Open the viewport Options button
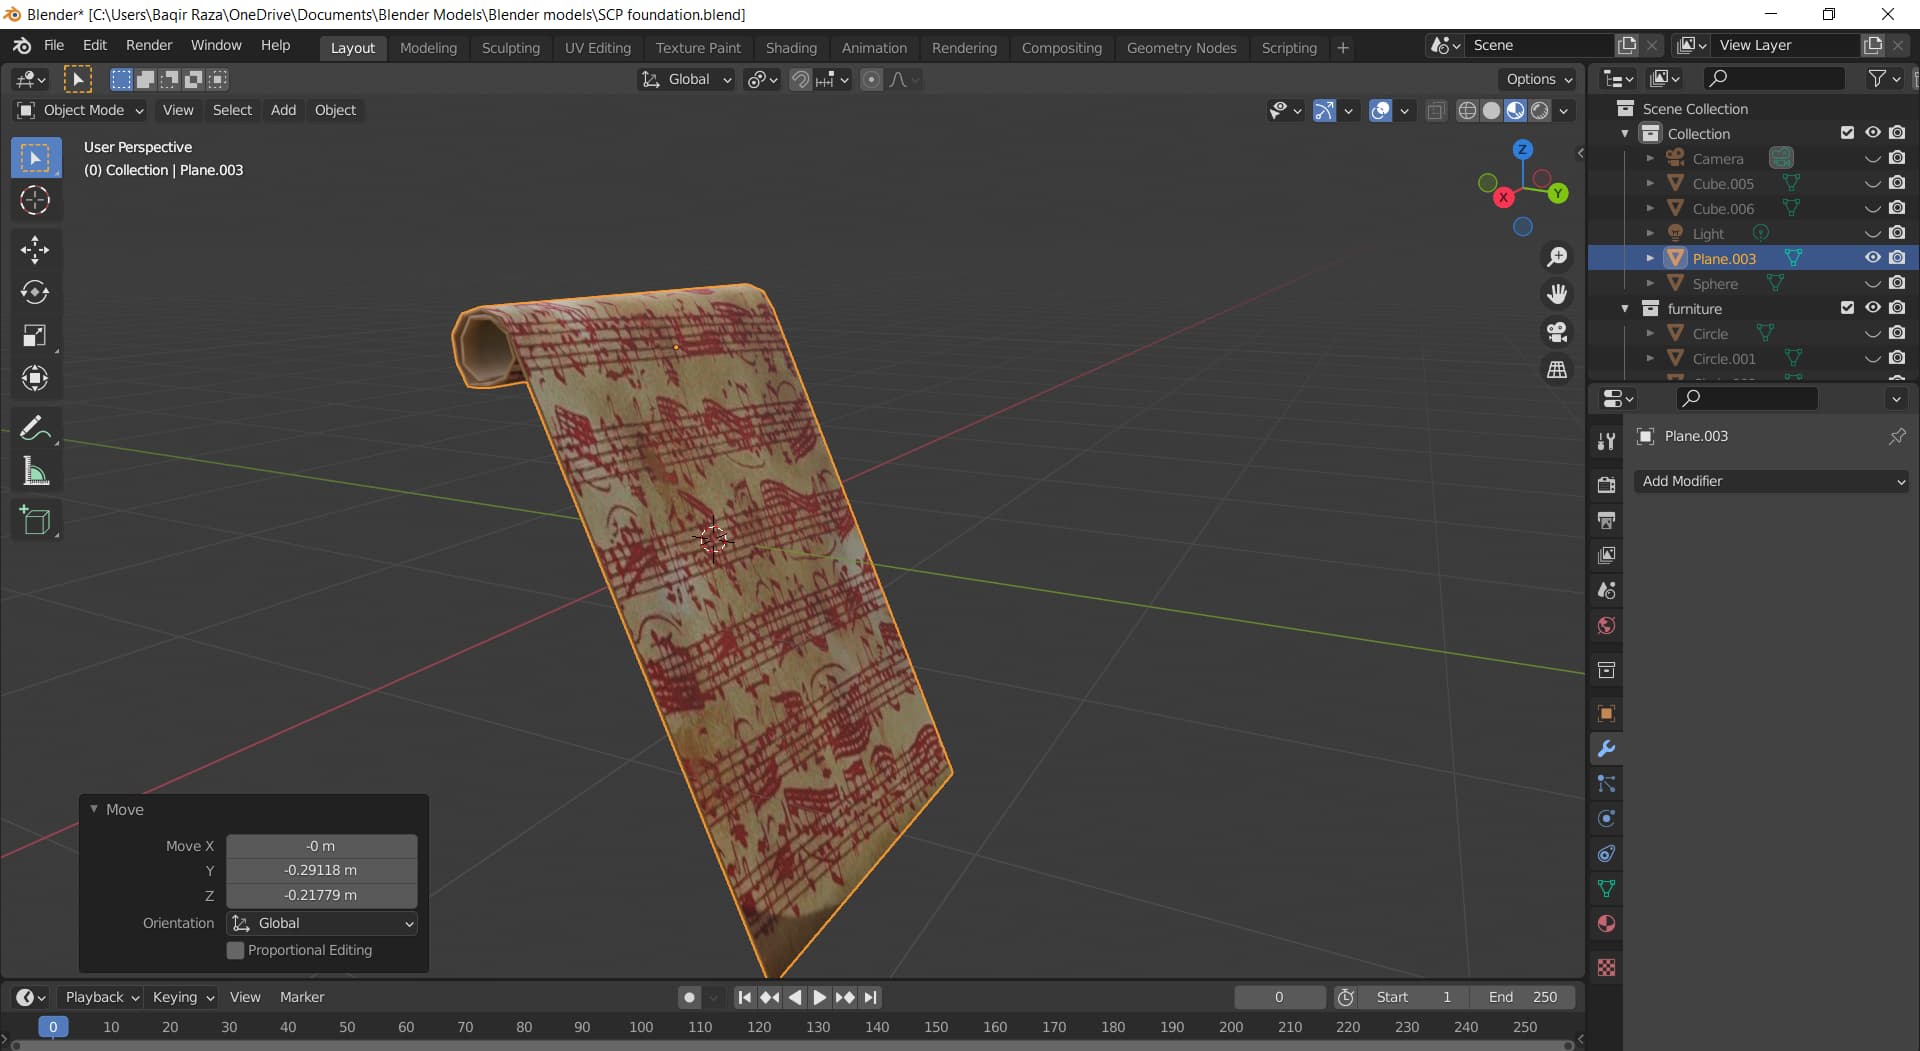This screenshot has width=1920, height=1051. [x=1536, y=78]
